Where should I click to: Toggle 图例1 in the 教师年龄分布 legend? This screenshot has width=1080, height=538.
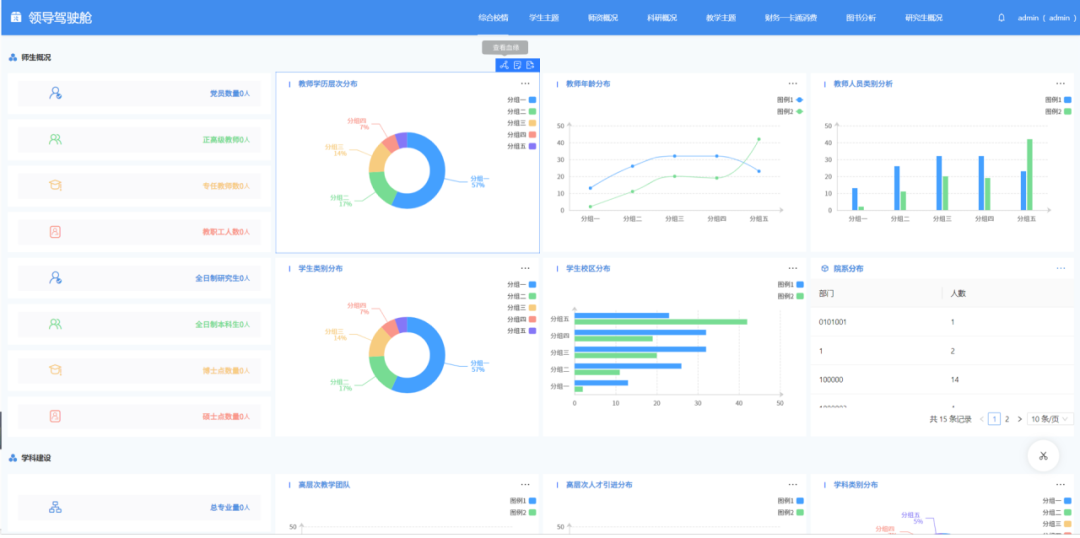click(790, 100)
